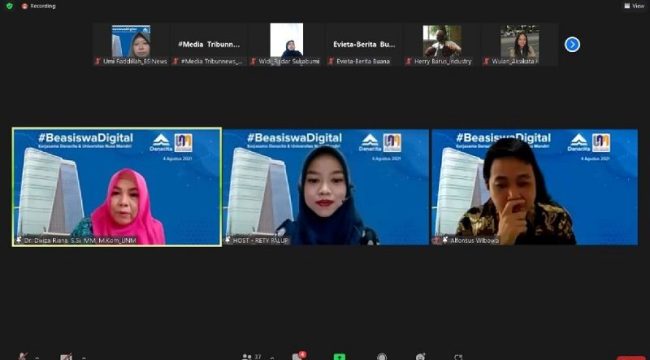Show next page of participant thumbnails
650x360 pixels.
tap(572, 44)
